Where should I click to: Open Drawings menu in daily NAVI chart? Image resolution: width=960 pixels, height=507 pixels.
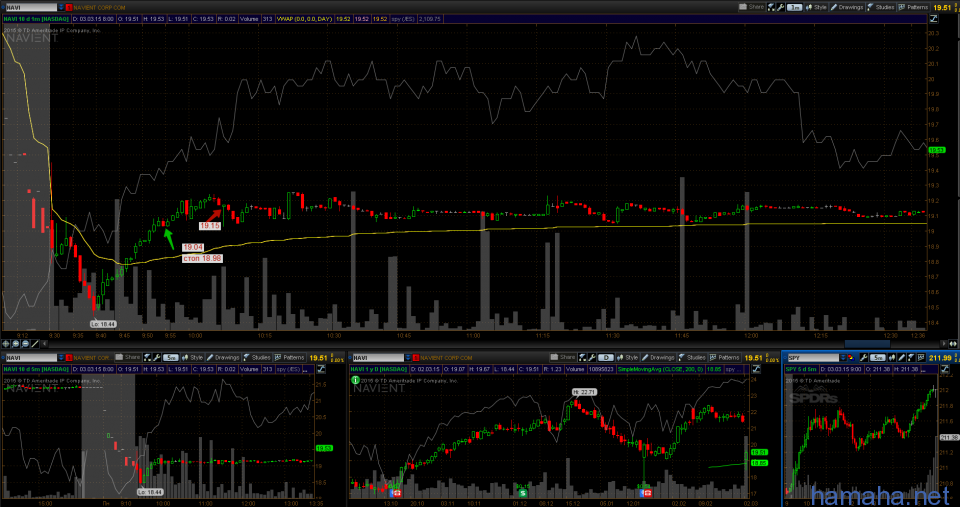click(658, 357)
